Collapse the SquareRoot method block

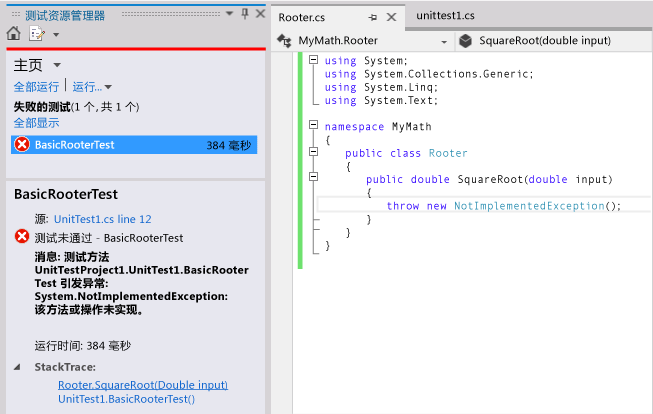[314, 177]
